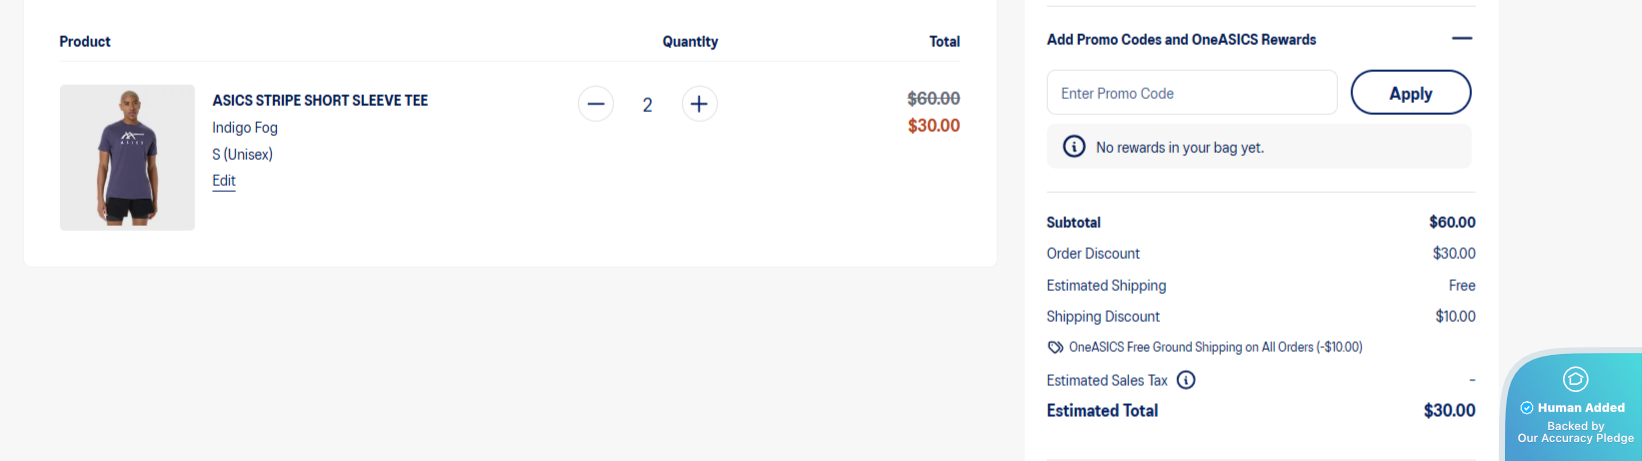Click the tag icon beside OneASICS Free Ground Shipping

point(1055,347)
